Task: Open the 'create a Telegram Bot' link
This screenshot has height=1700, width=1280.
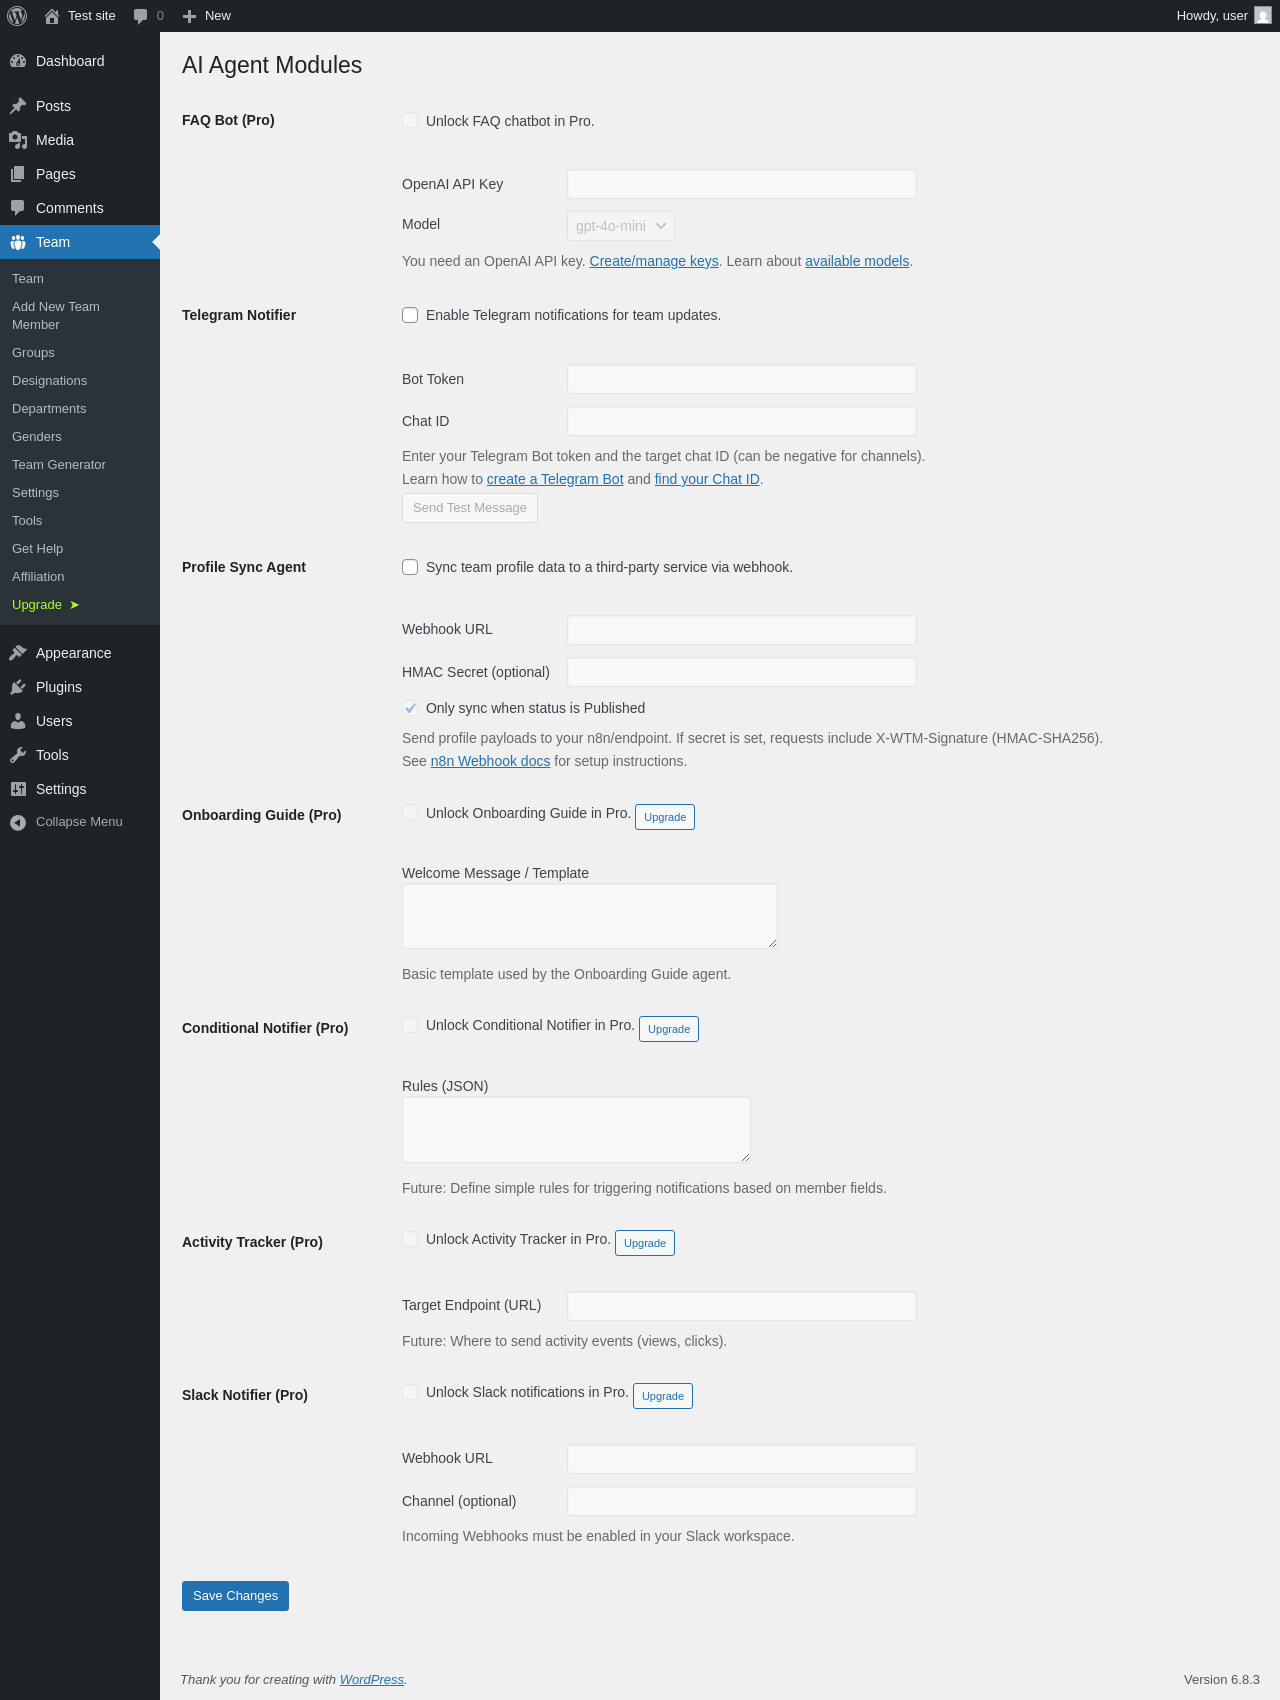Action: pos(555,479)
